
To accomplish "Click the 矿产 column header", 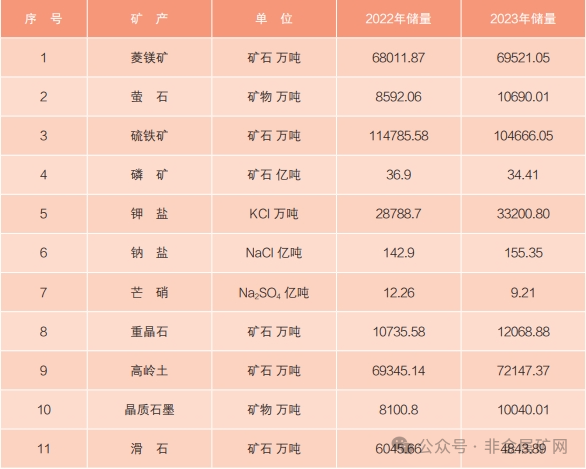I will tap(149, 18).
